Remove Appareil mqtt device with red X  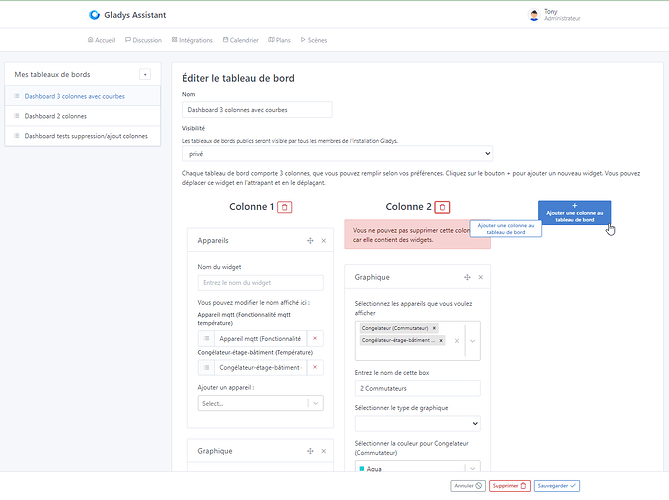pos(315,339)
